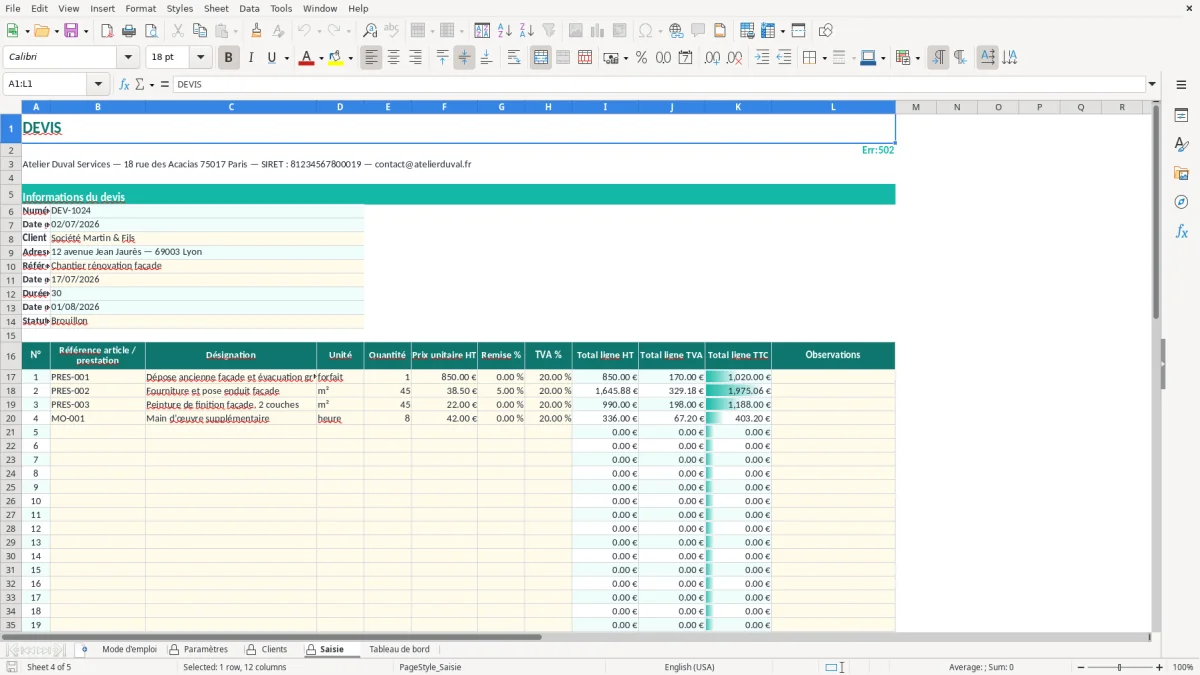Apply the yellow Background Color swatch
1200x675 pixels.
pyautogui.click(x=336, y=58)
